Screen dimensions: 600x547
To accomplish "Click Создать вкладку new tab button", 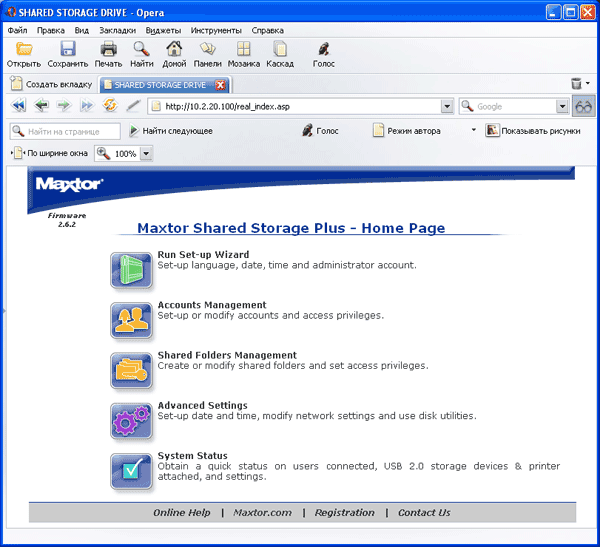I will [x=51, y=84].
